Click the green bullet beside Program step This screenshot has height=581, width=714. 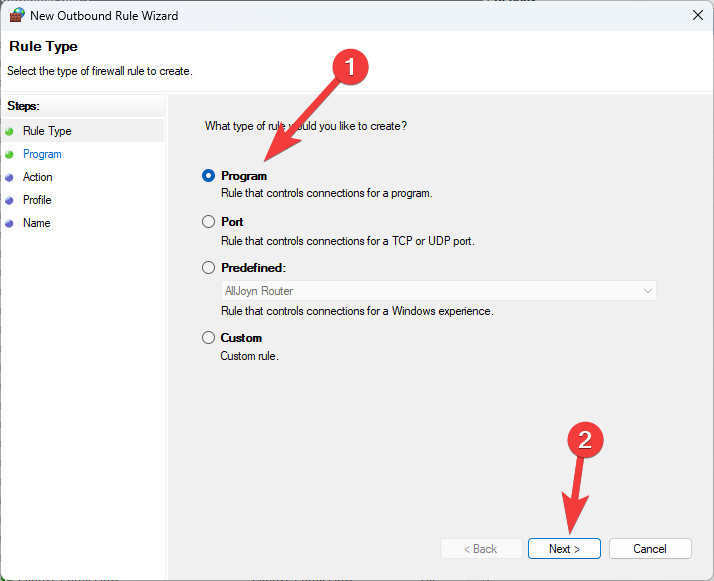point(9,154)
